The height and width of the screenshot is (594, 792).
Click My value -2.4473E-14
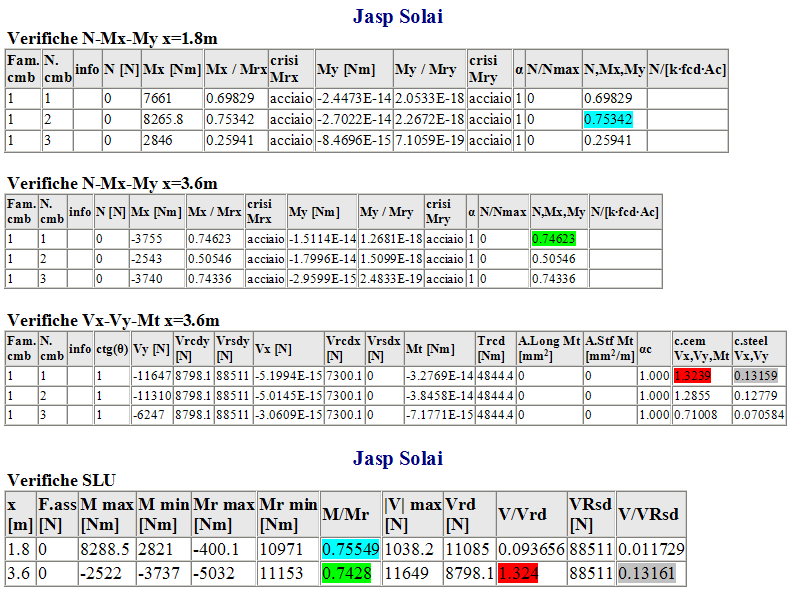(x=354, y=98)
